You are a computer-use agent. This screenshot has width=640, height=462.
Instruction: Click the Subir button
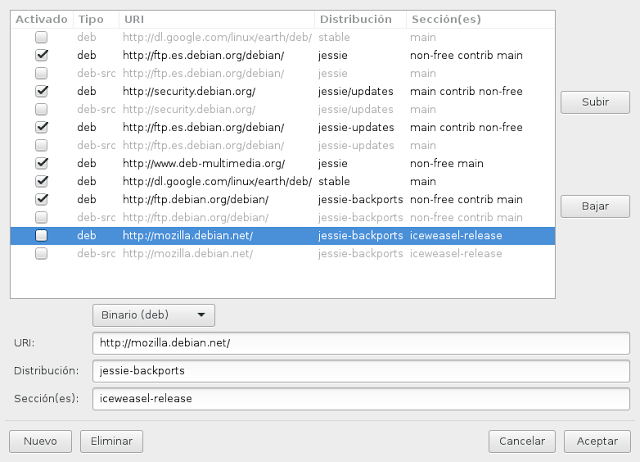tap(594, 103)
